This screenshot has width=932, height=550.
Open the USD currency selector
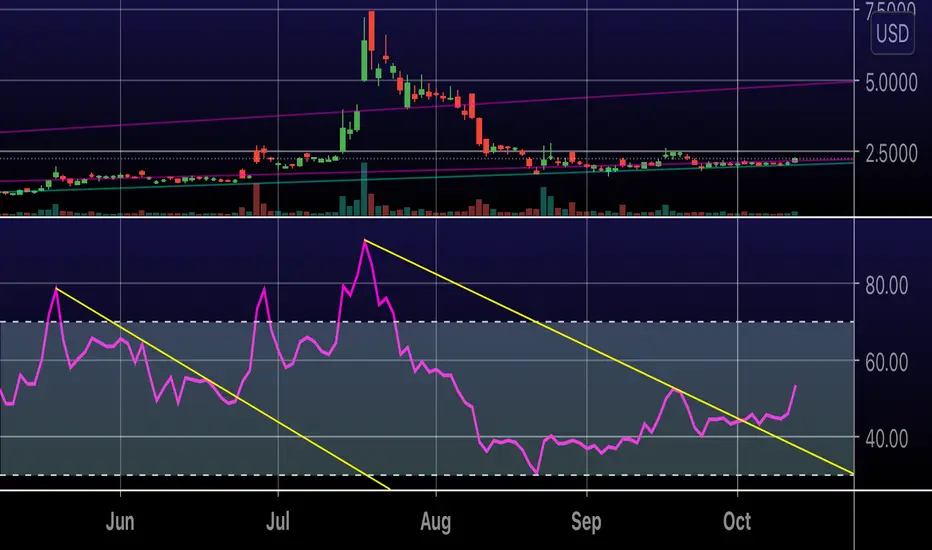tap(892, 33)
